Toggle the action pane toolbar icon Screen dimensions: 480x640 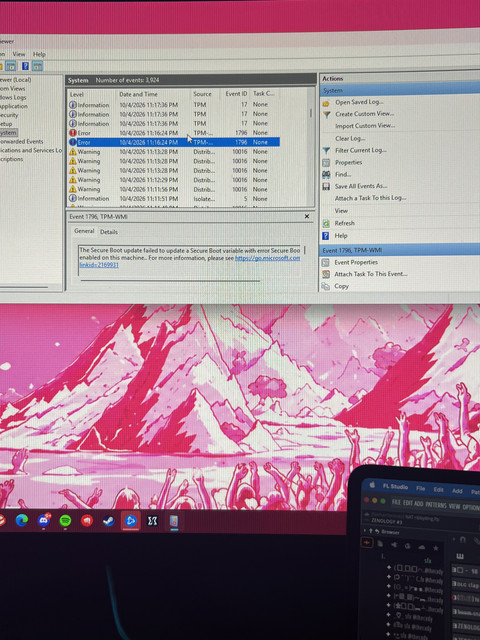[x=37, y=66]
